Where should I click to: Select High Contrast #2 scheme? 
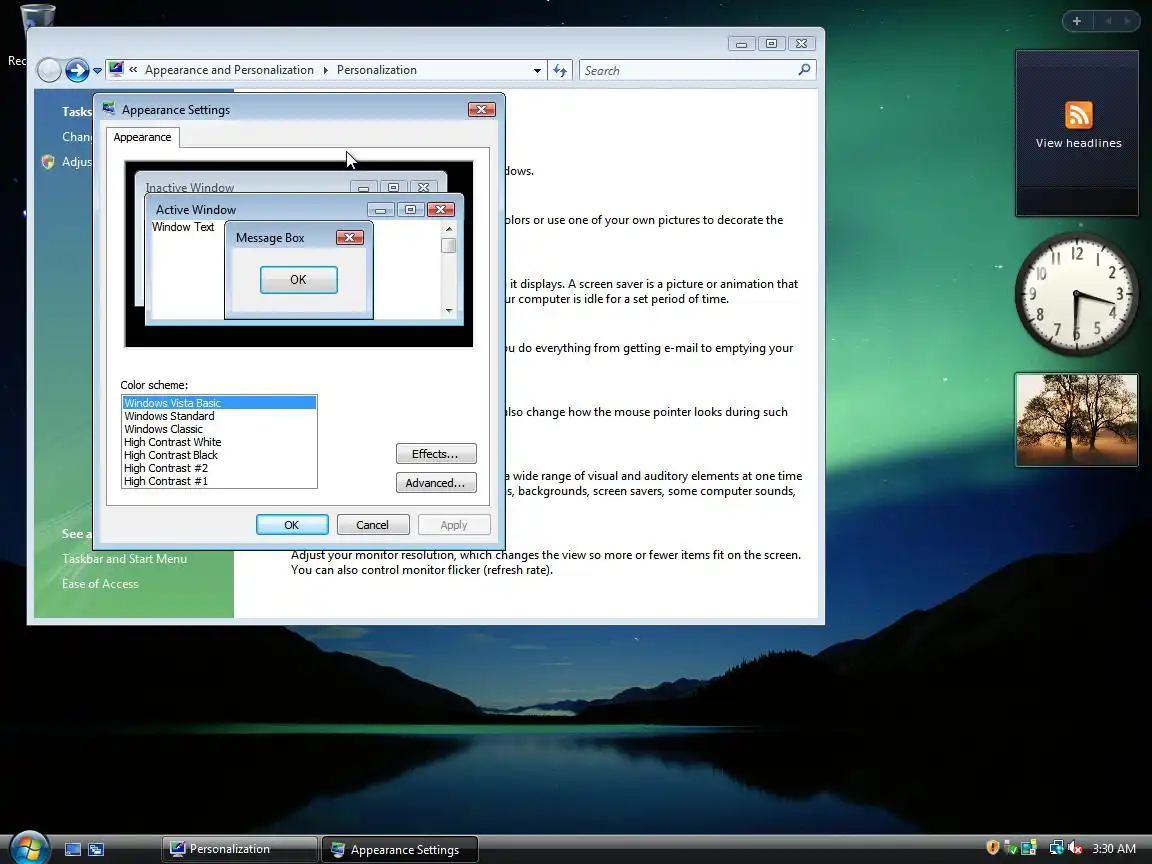click(x=219, y=469)
